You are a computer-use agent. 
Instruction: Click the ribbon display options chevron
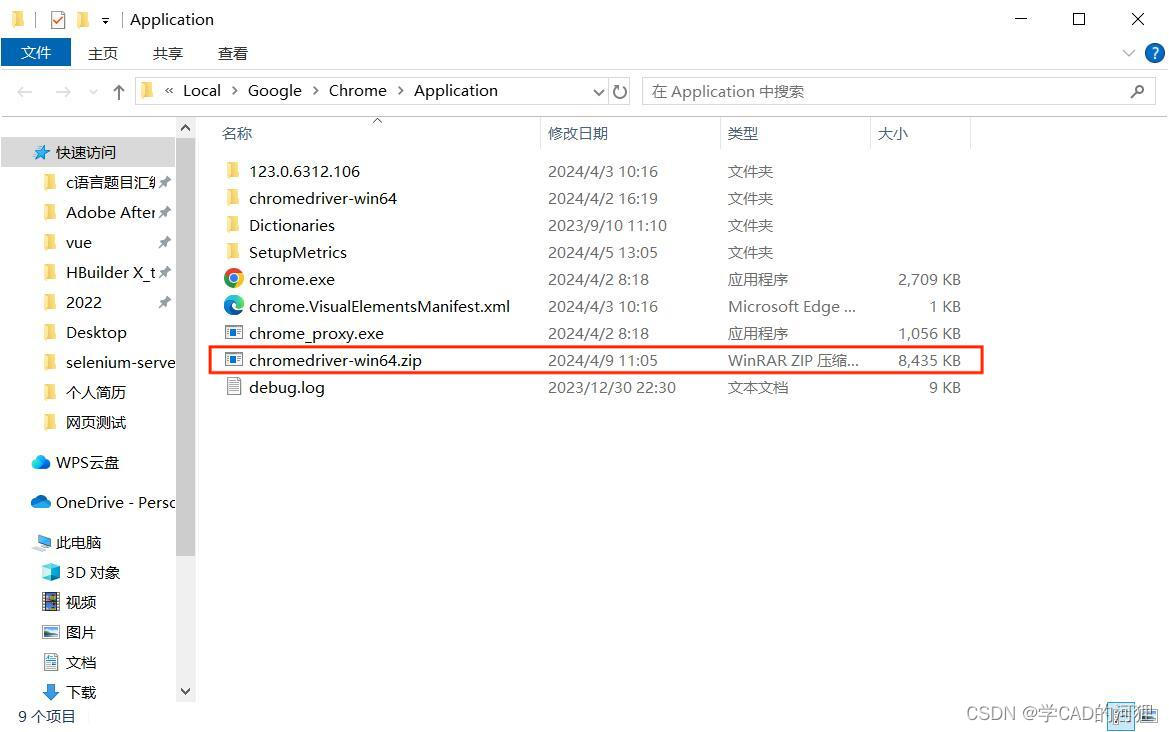click(1128, 53)
